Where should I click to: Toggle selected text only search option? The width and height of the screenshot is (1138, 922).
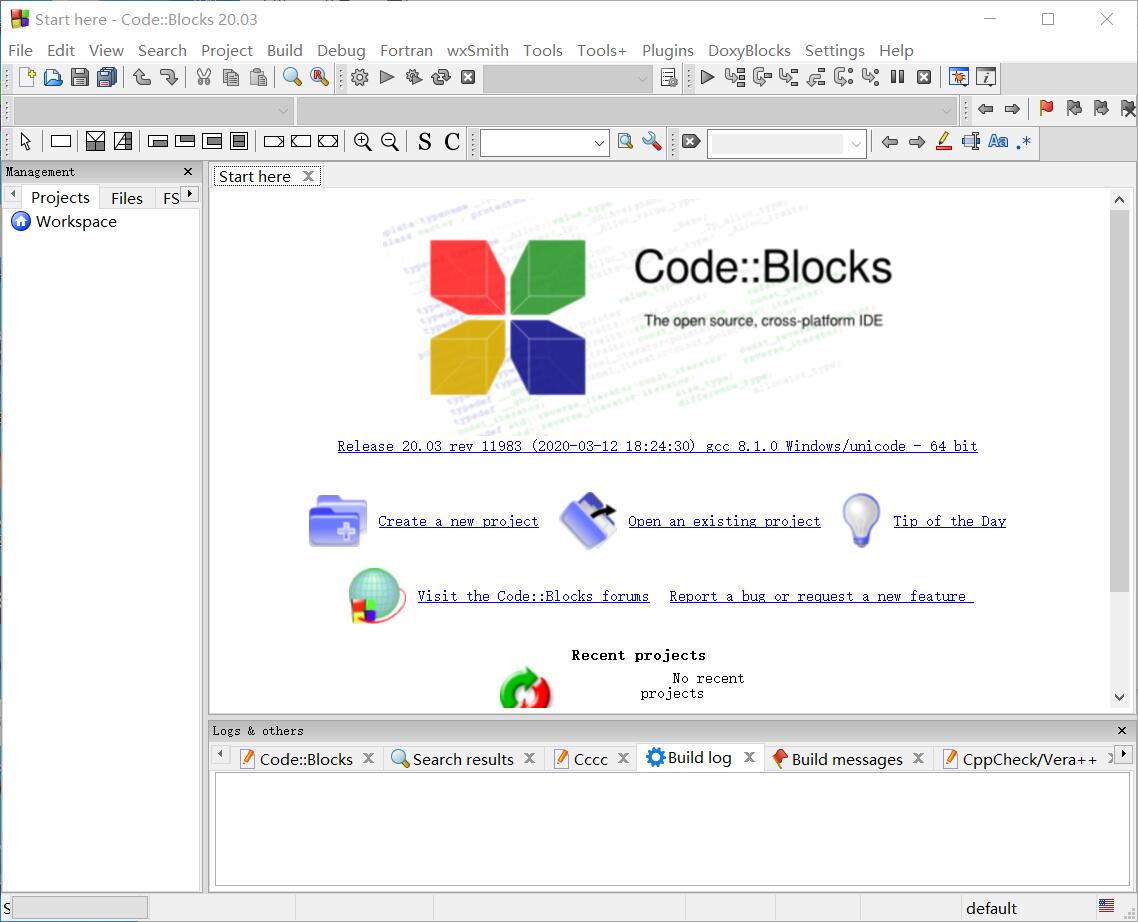[971, 142]
